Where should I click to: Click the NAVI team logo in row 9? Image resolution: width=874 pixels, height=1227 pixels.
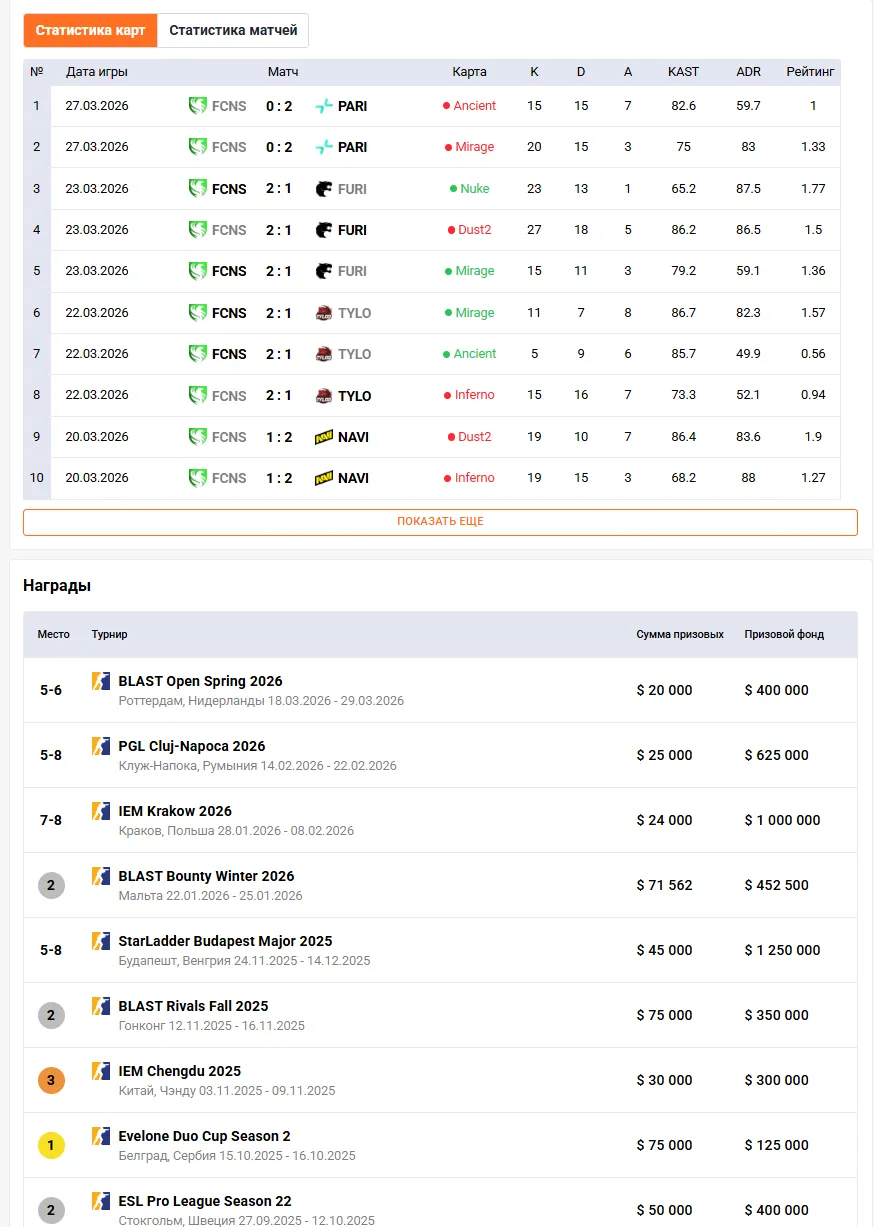(x=324, y=437)
